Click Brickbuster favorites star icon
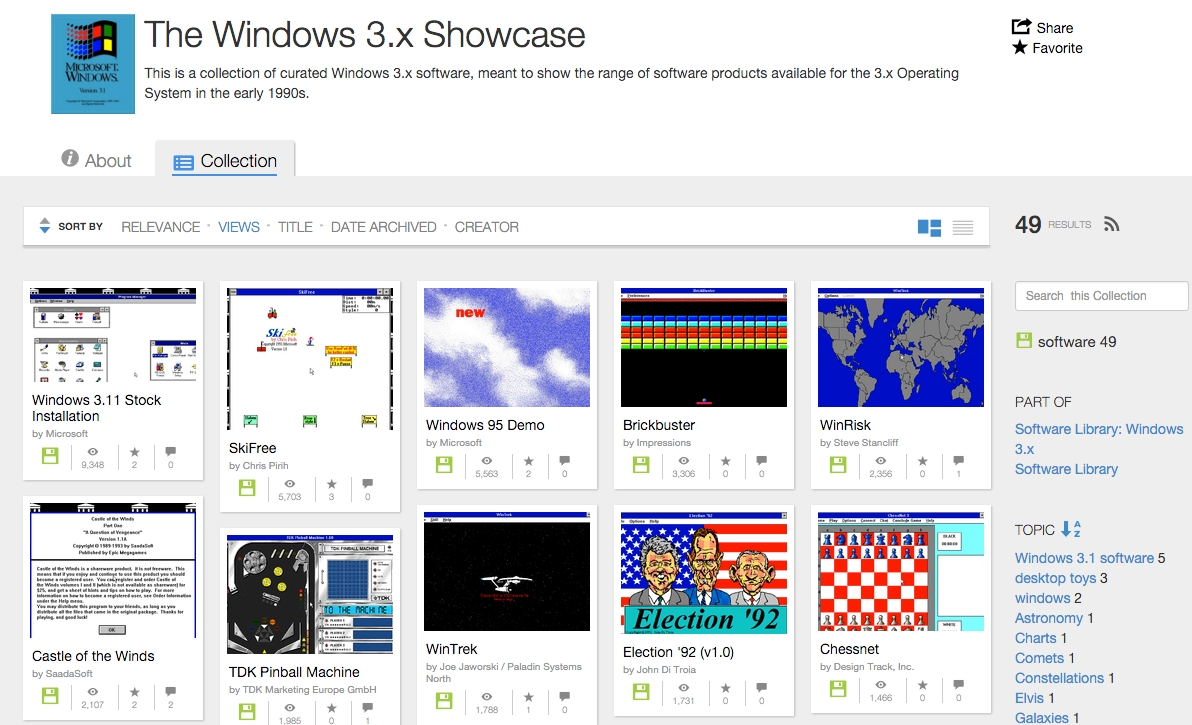This screenshot has width=1192, height=725. tap(725, 461)
